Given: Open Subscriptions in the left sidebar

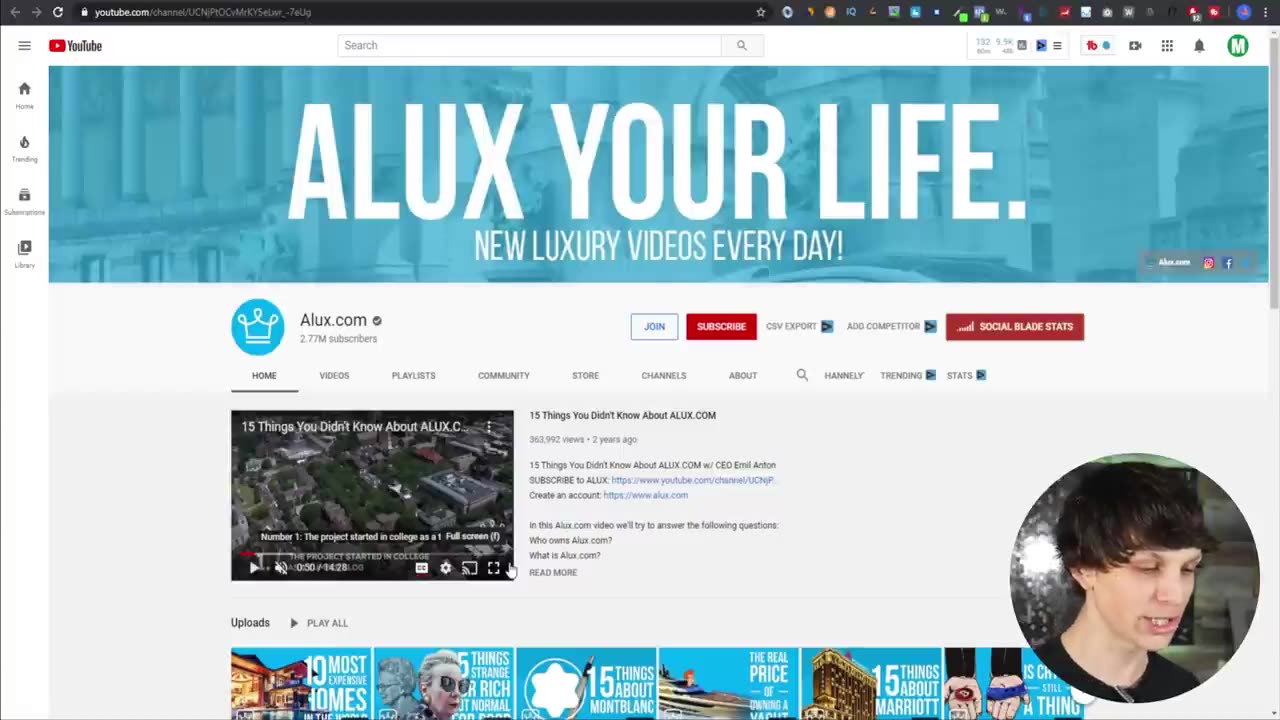Looking at the screenshot, I should [x=24, y=201].
